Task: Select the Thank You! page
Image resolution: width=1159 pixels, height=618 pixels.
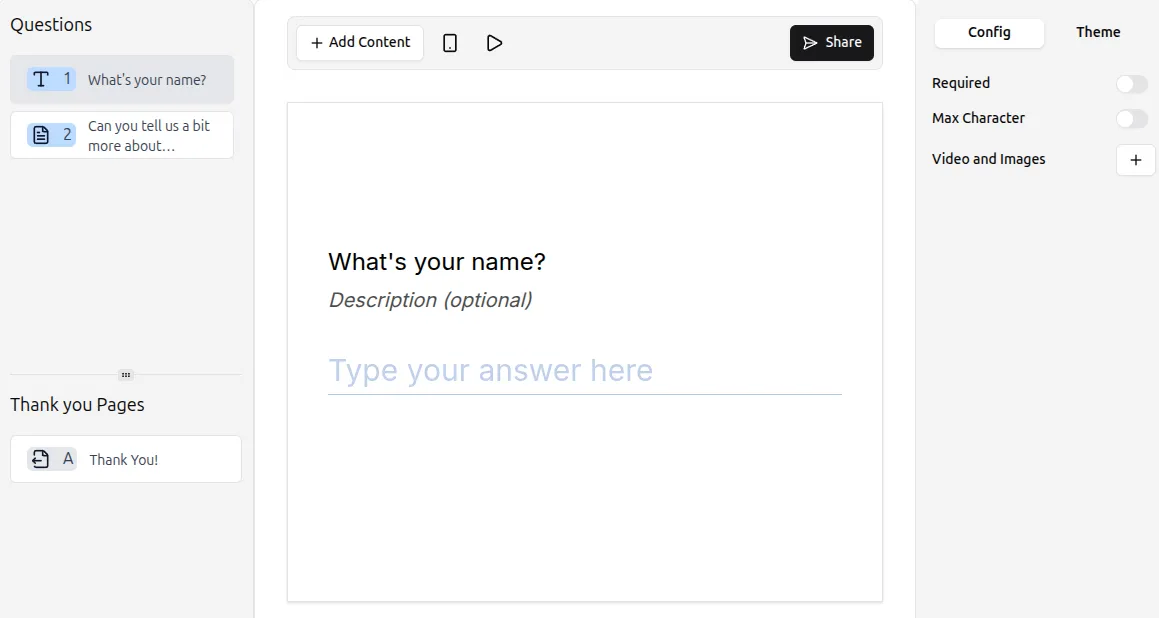Action: tap(124, 459)
